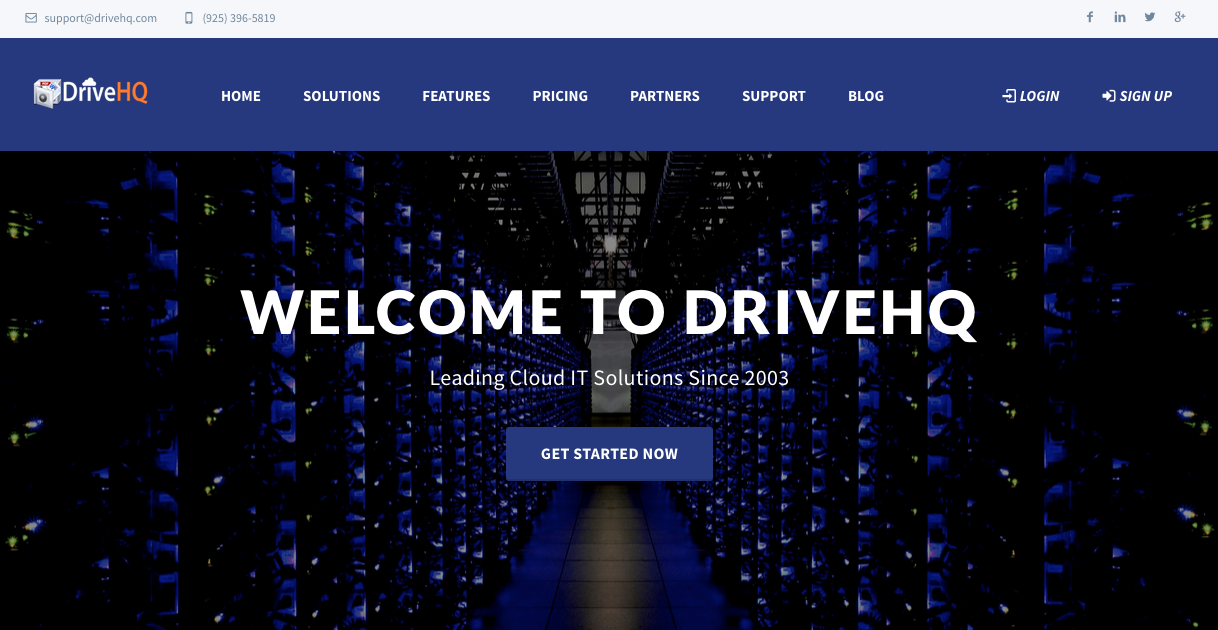This screenshot has height=630, width=1218.
Task: Click the login arrow icon
Action: (1009, 96)
